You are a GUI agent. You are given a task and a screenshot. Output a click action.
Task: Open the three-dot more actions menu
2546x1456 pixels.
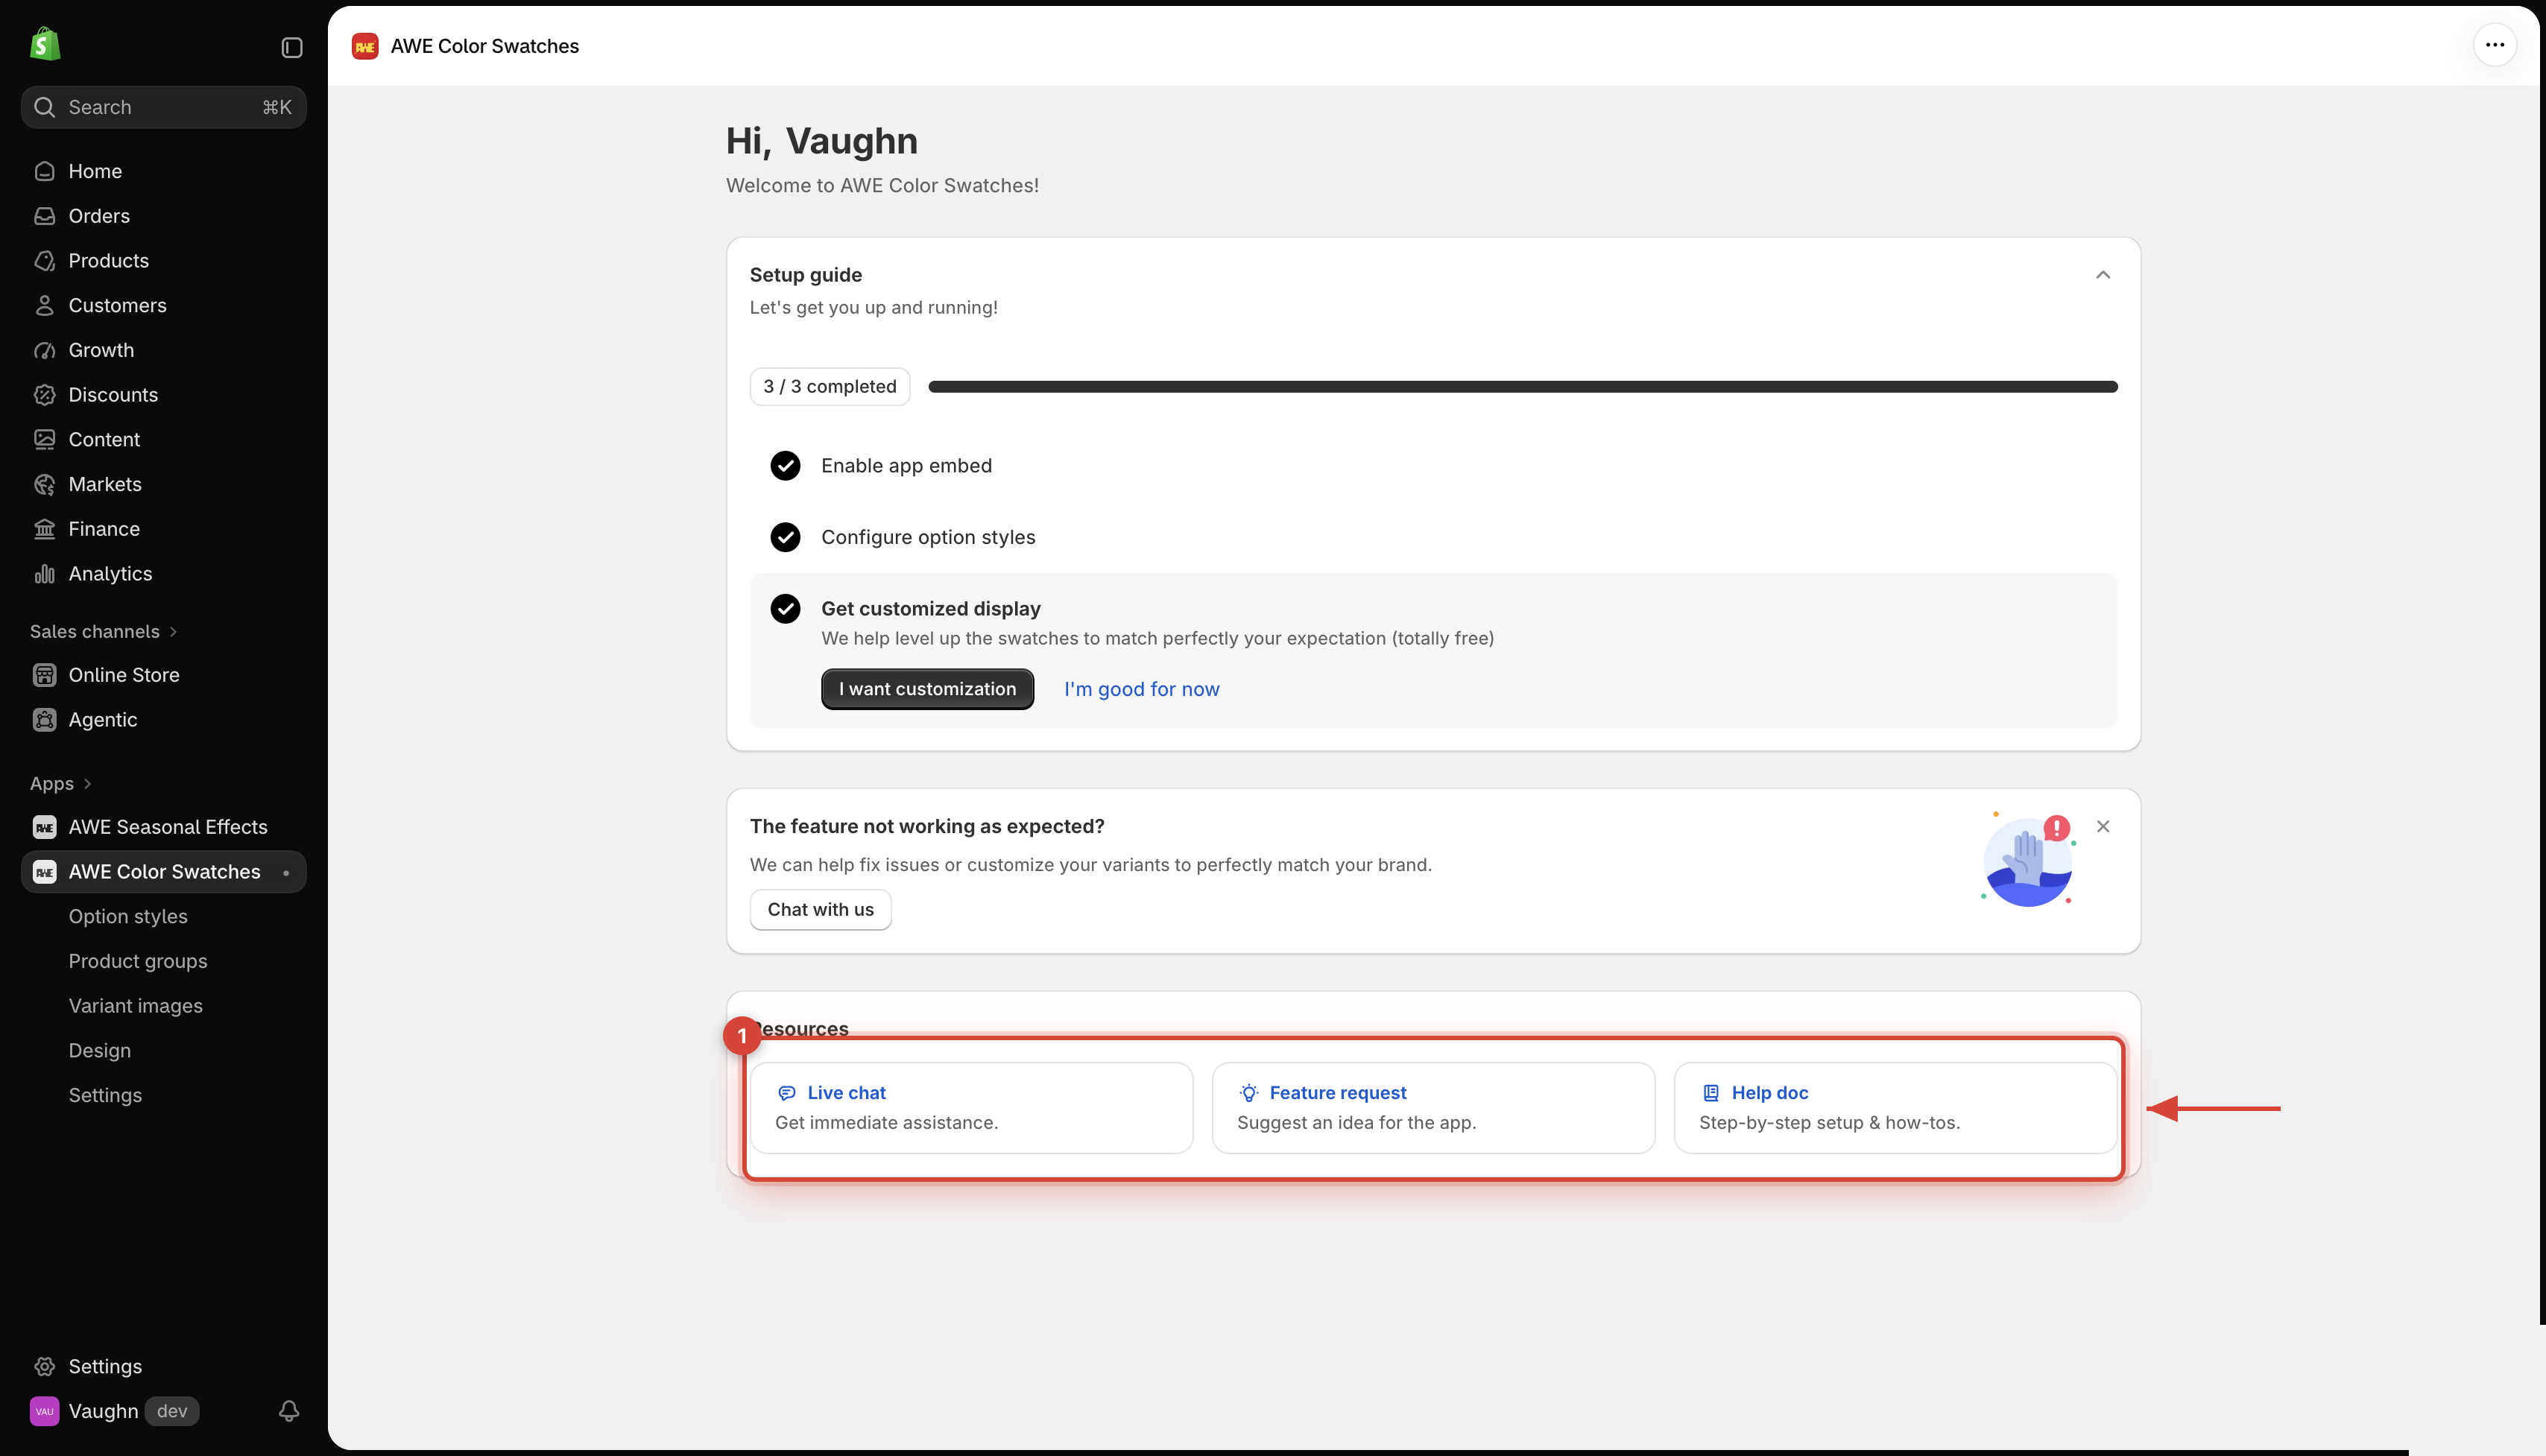2495,45
